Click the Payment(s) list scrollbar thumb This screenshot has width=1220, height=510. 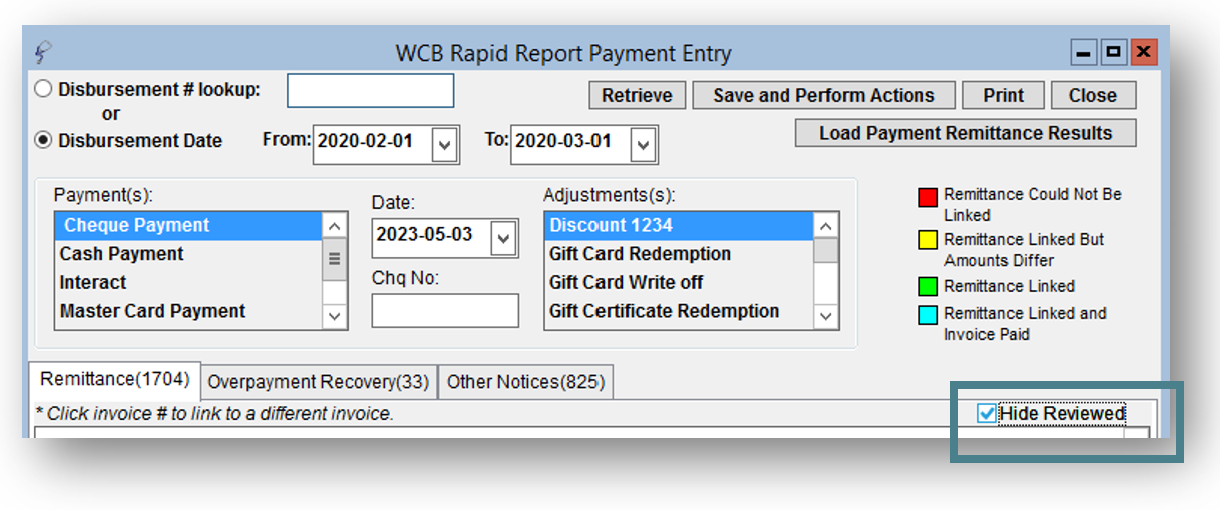click(335, 258)
